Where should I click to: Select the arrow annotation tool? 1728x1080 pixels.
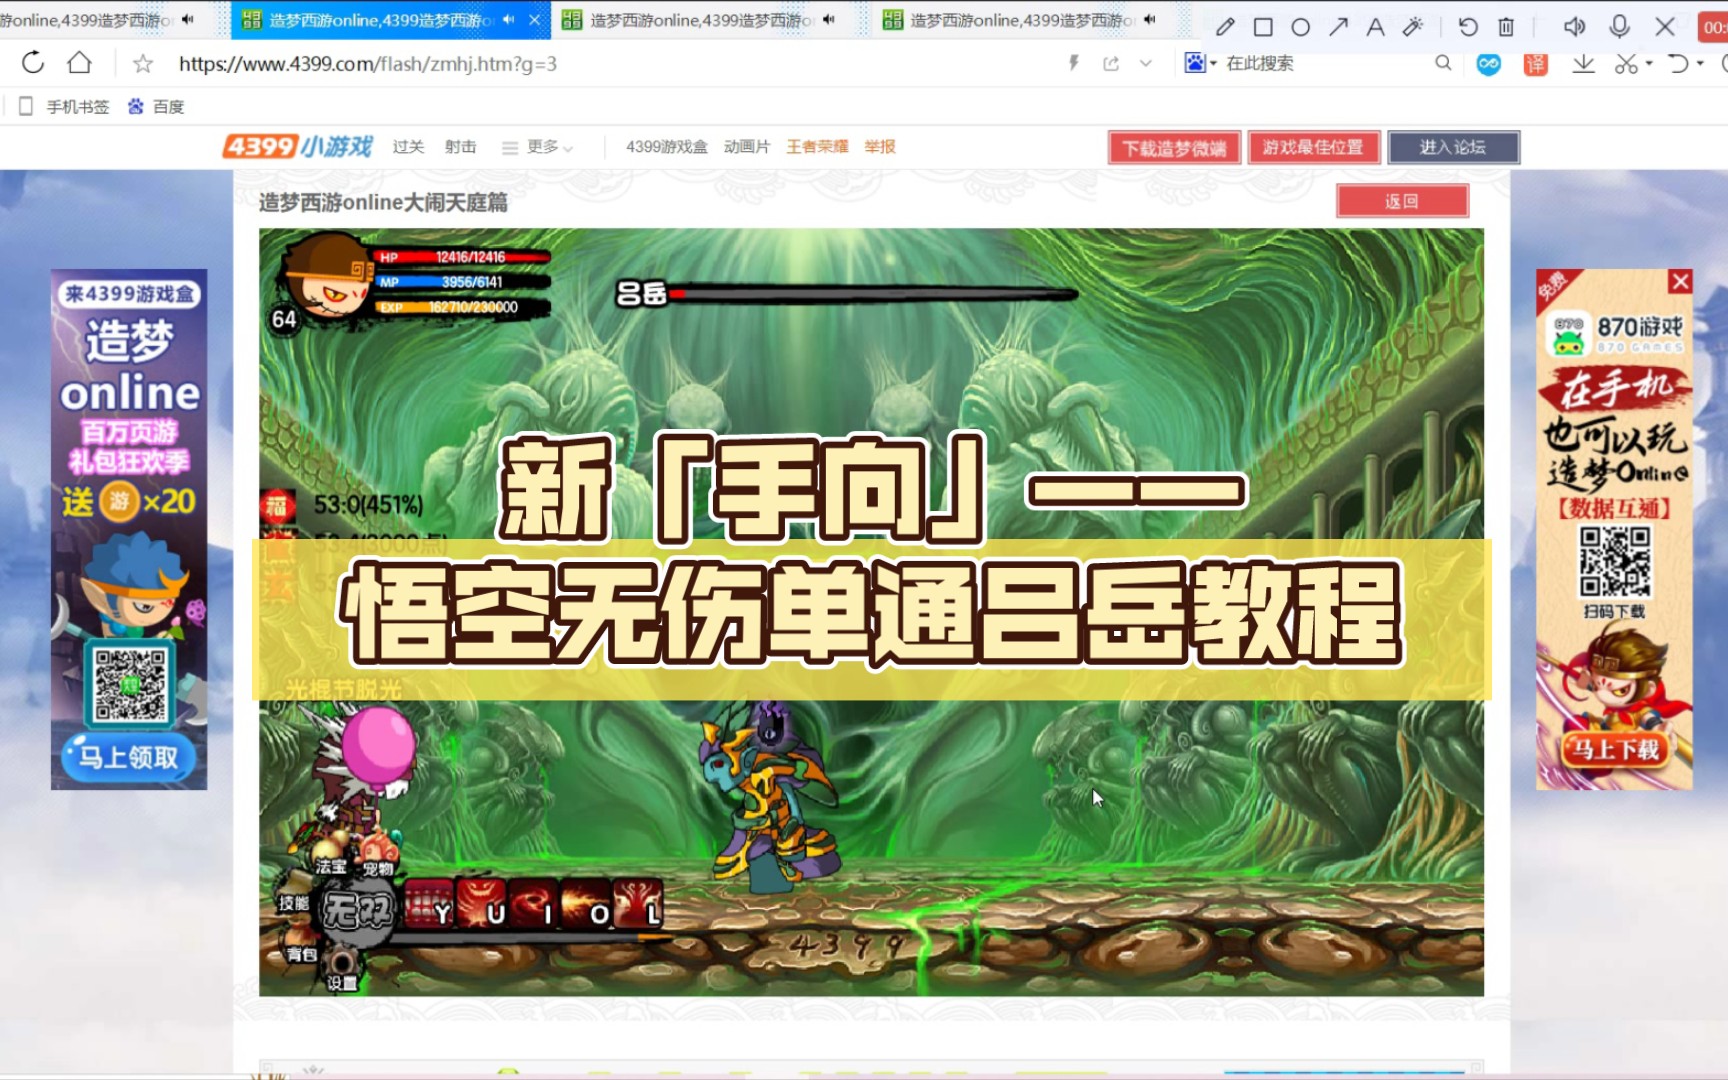(x=1338, y=27)
